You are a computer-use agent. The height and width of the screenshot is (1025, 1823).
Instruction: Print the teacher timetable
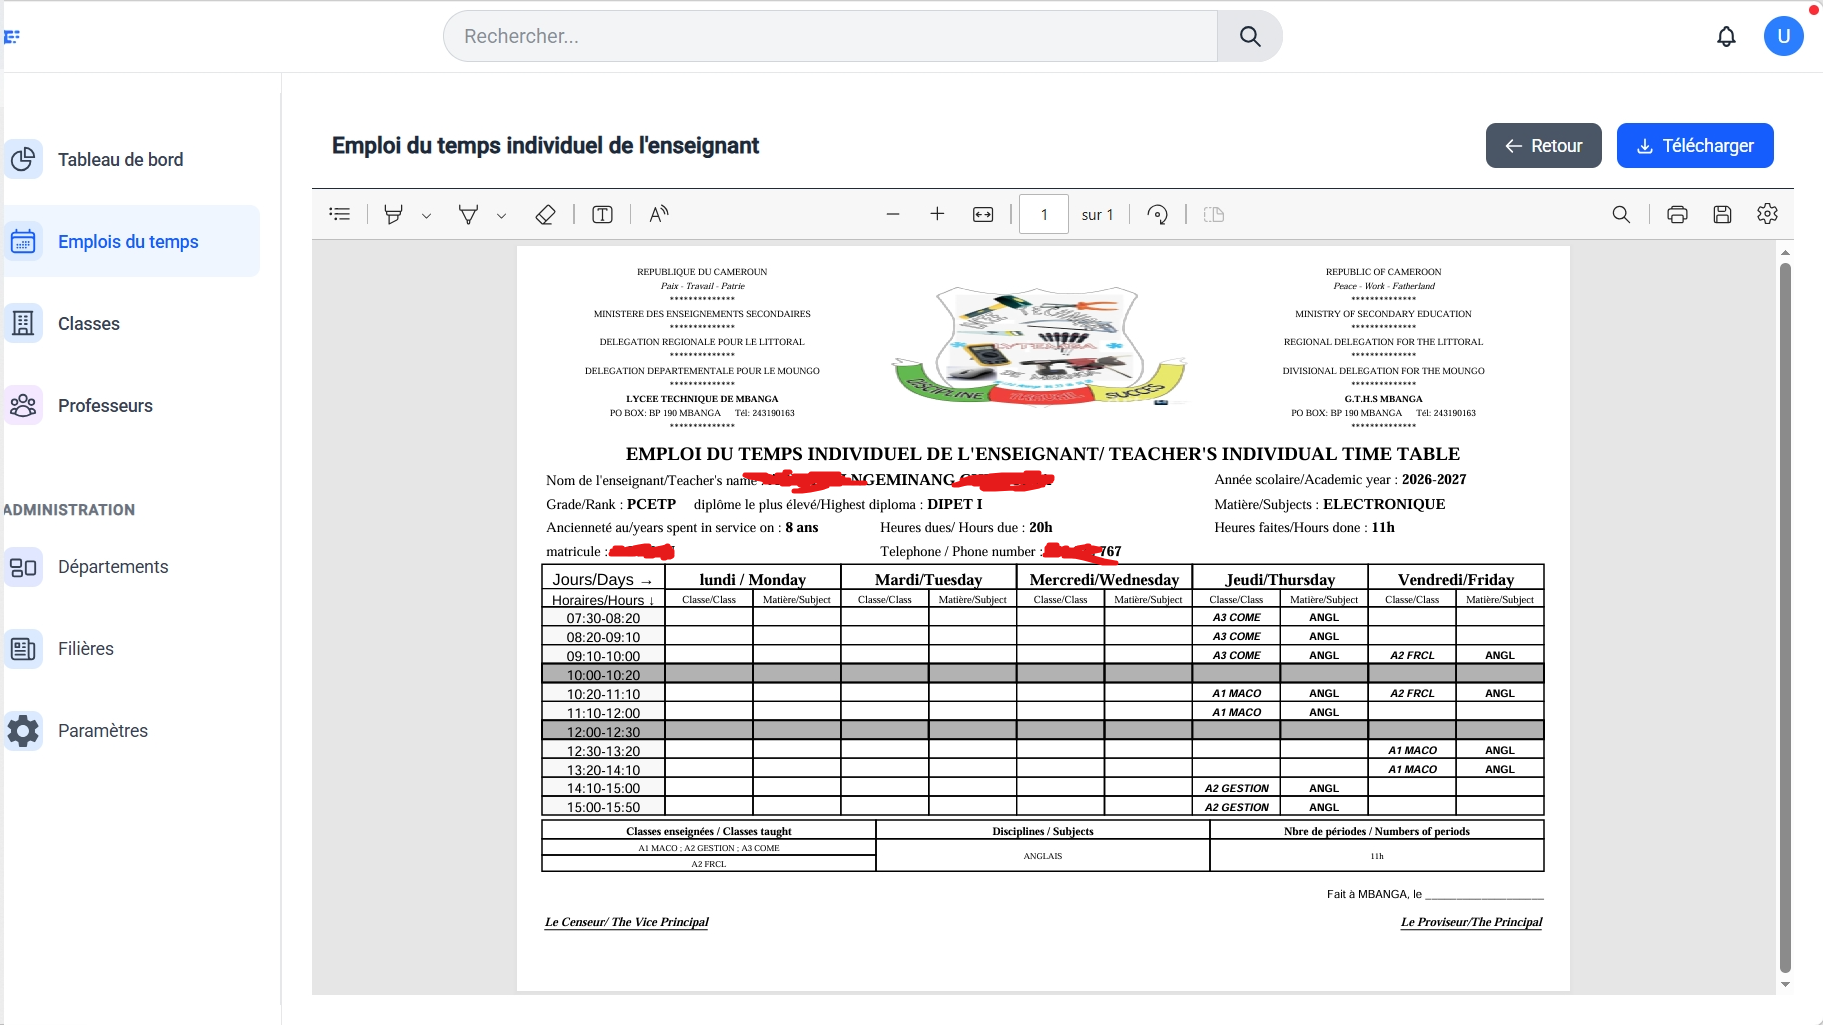point(1677,214)
